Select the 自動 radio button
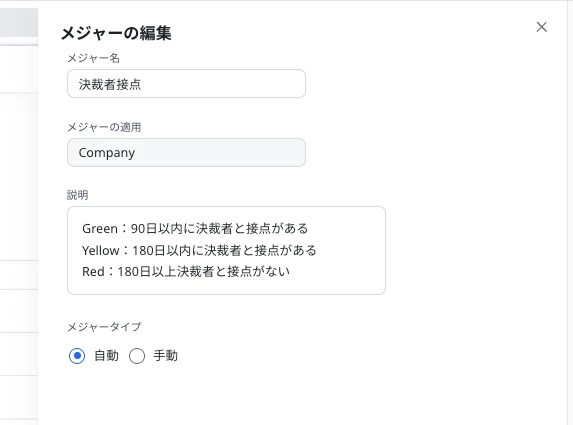This screenshot has height=425, width=573. coord(77,356)
